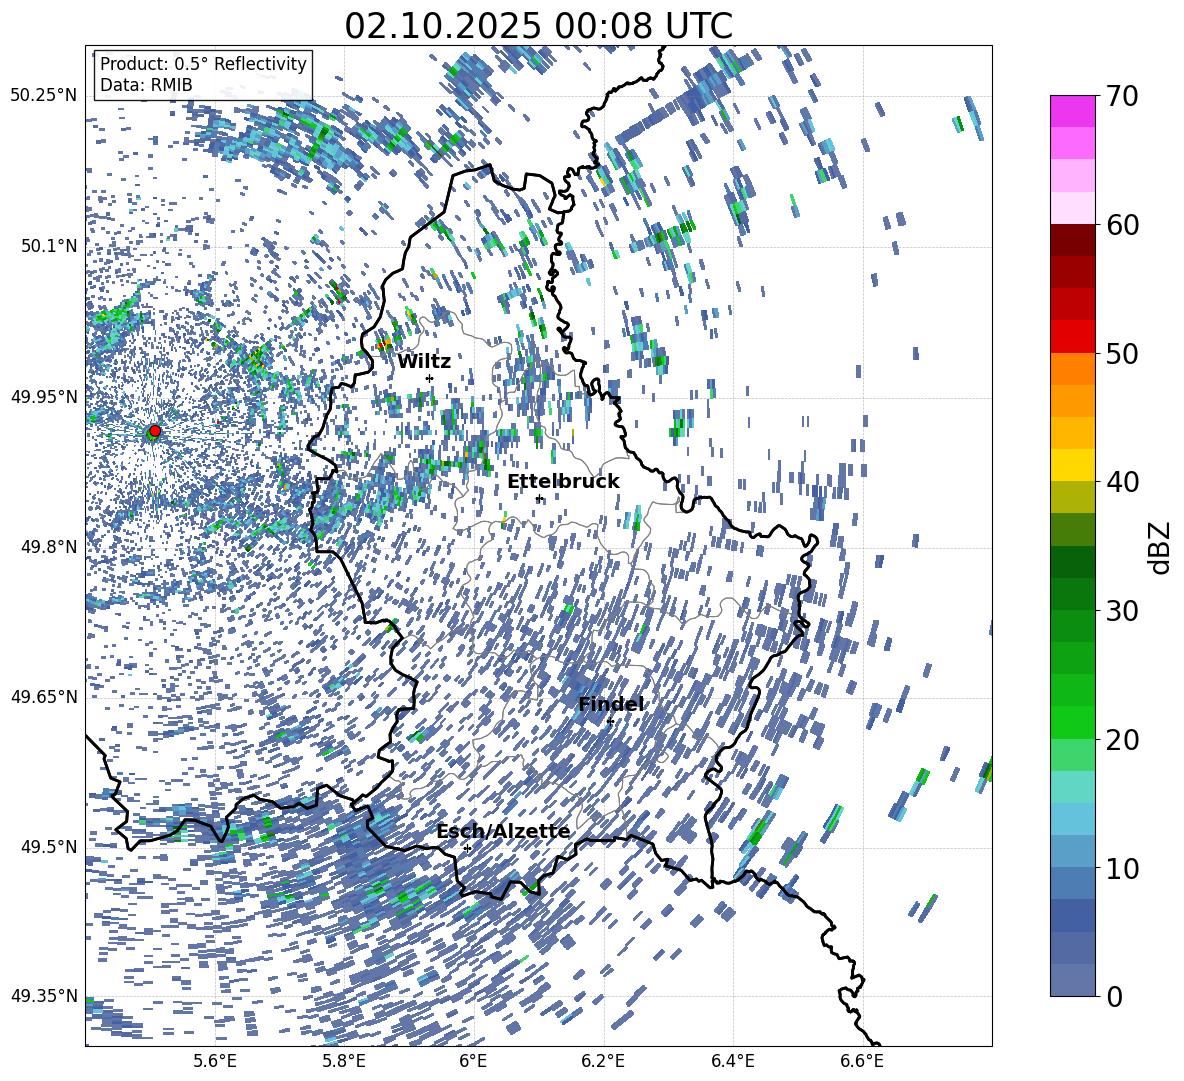Click the 6.2°E longitude tick label
Viewport: 1184px width, 1081px height.
[x=603, y=1061]
